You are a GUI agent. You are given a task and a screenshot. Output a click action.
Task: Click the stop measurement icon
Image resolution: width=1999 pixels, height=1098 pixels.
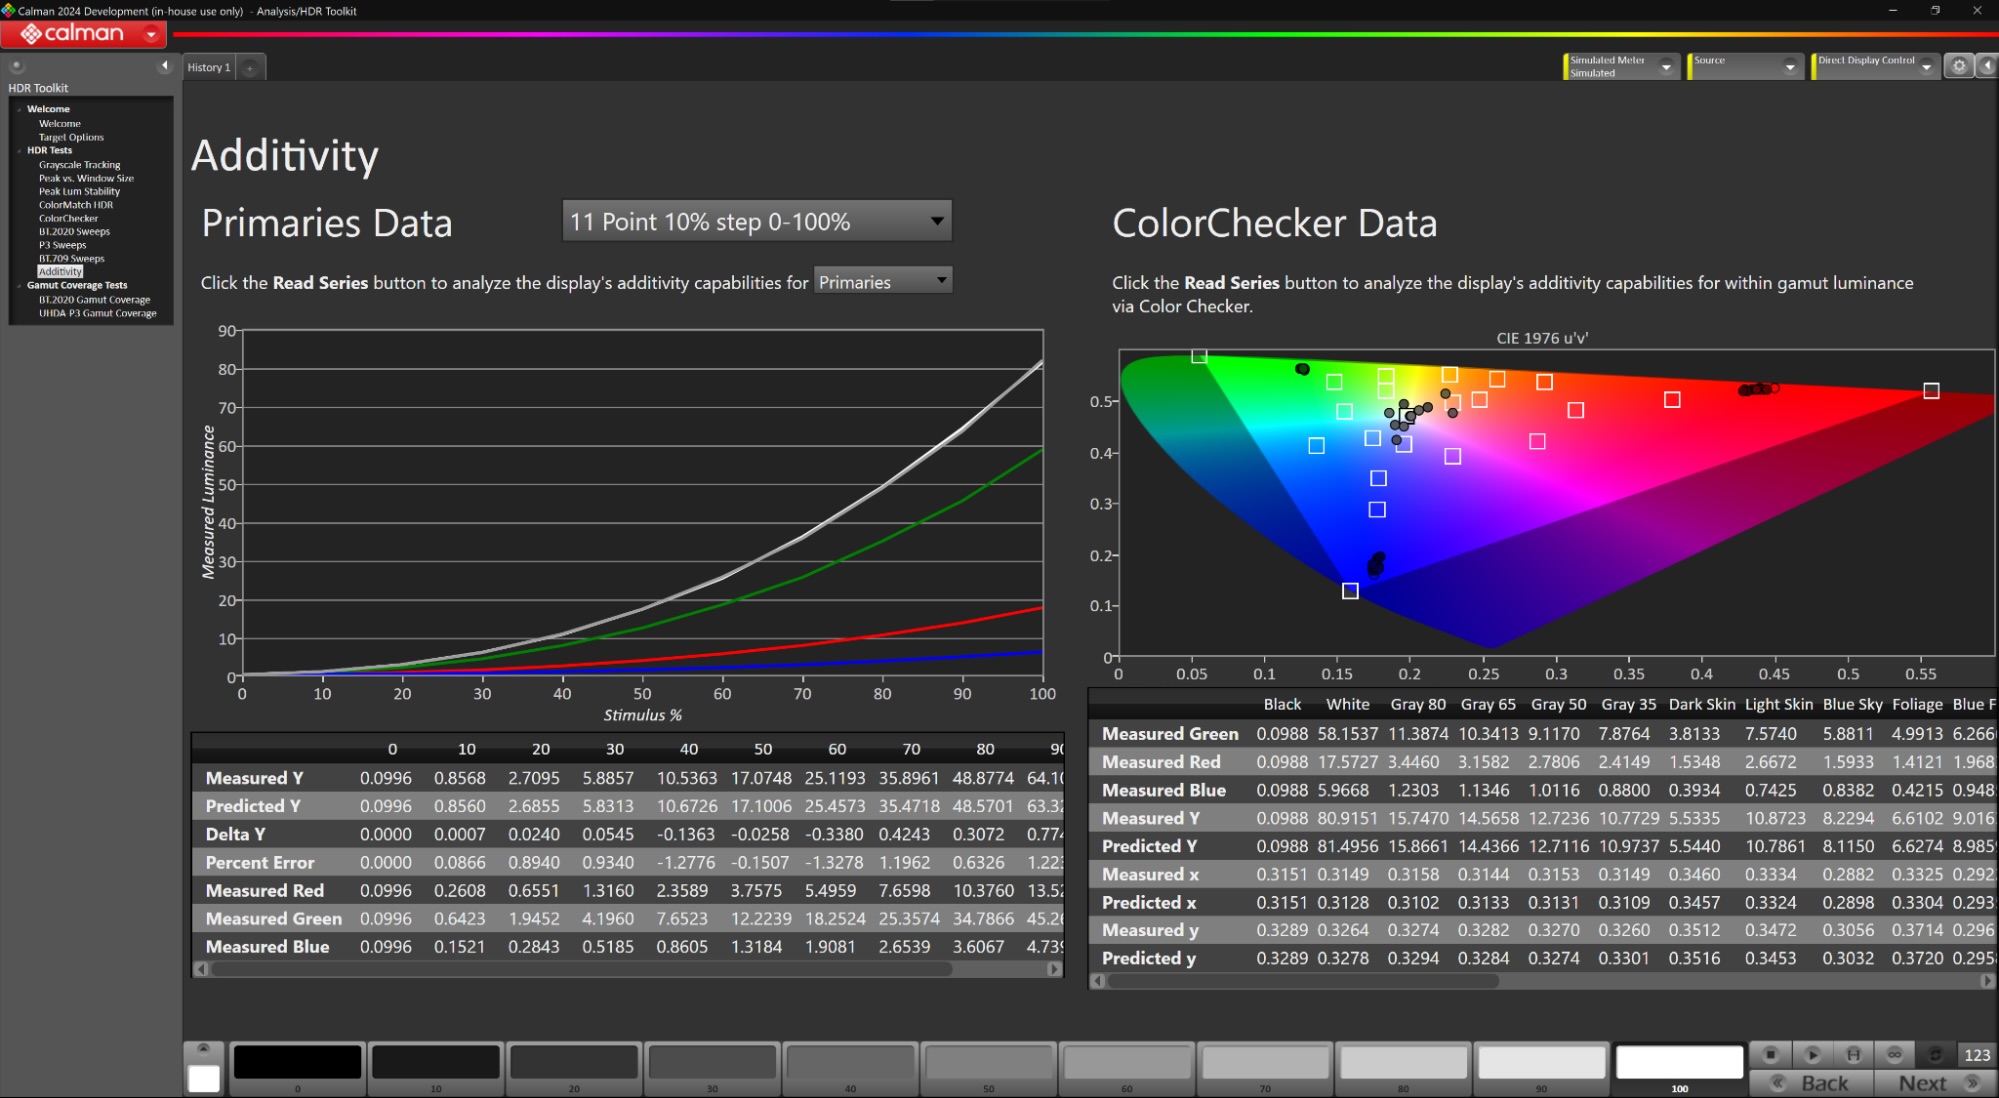tap(1770, 1054)
